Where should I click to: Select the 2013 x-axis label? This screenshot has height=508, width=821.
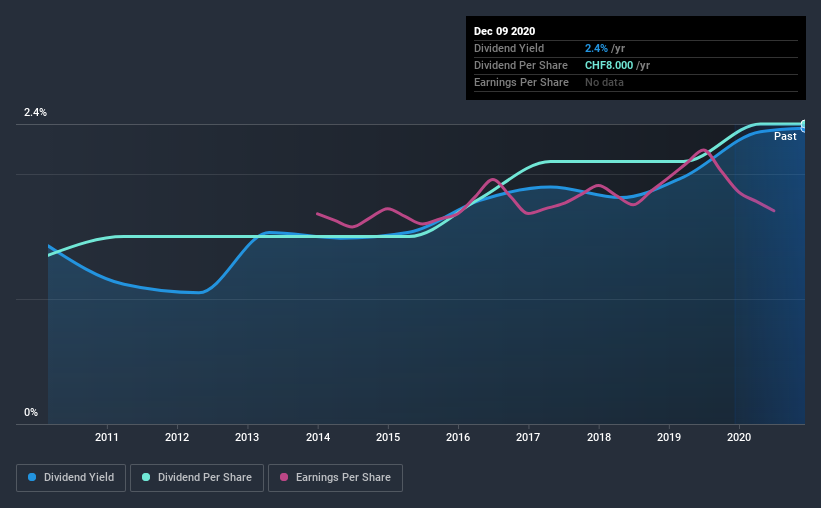[x=247, y=437]
